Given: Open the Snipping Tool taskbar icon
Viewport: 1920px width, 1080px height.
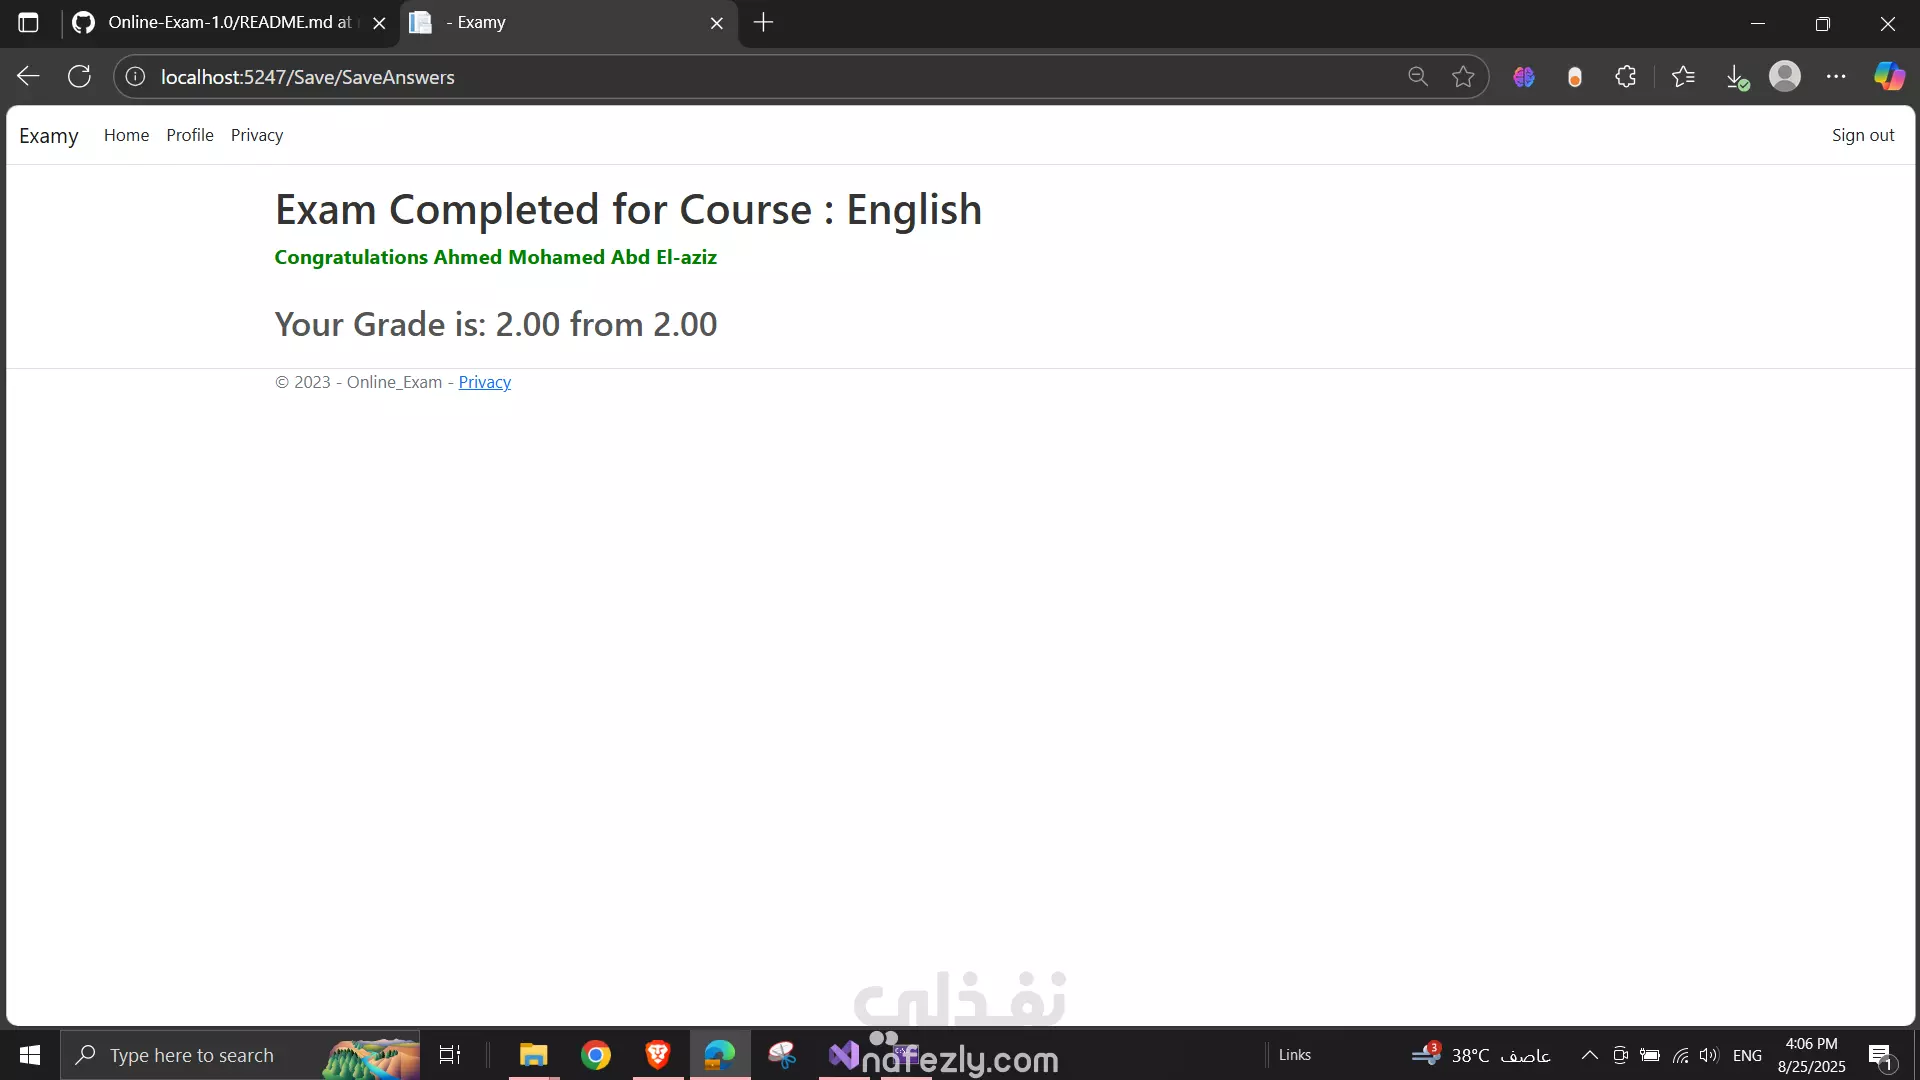Looking at the screenshot, I should pos(782,1055).
